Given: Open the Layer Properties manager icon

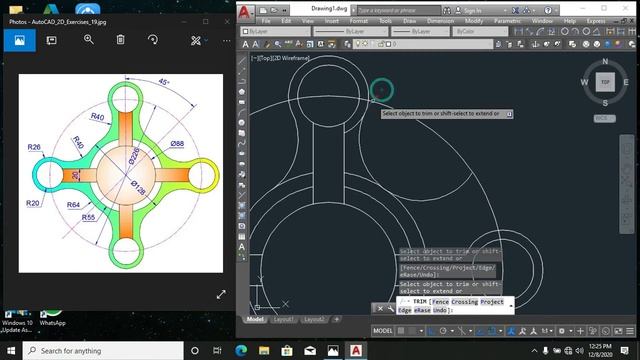Looking at the screenshot, I should 347,44.
